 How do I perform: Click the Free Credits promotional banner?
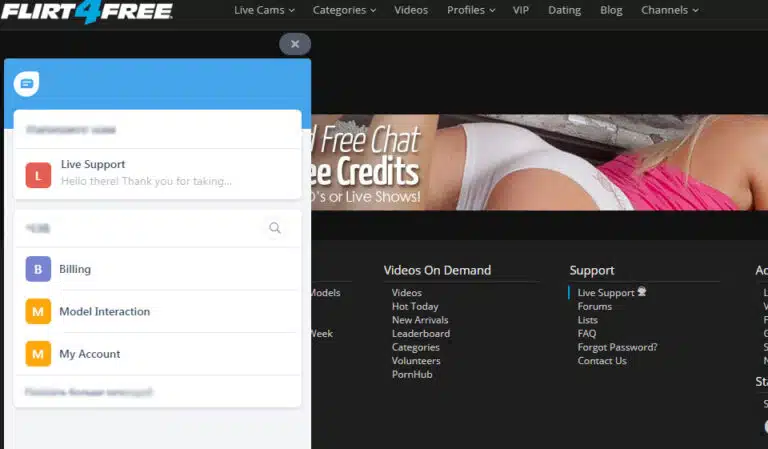click(x=540, y=162)
